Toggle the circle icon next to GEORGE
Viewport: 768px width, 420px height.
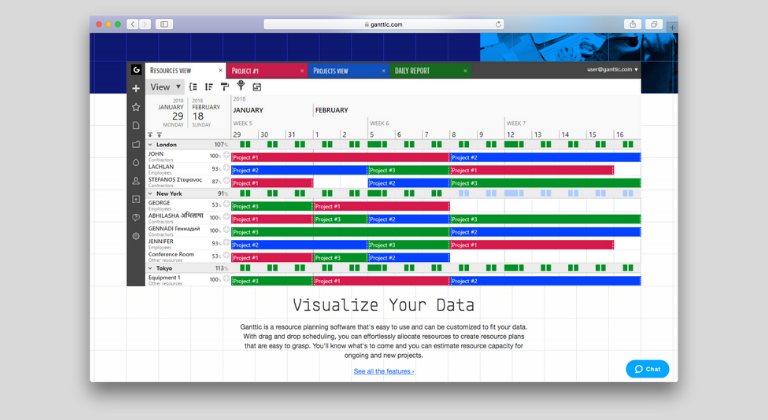[x=226, y=205]
